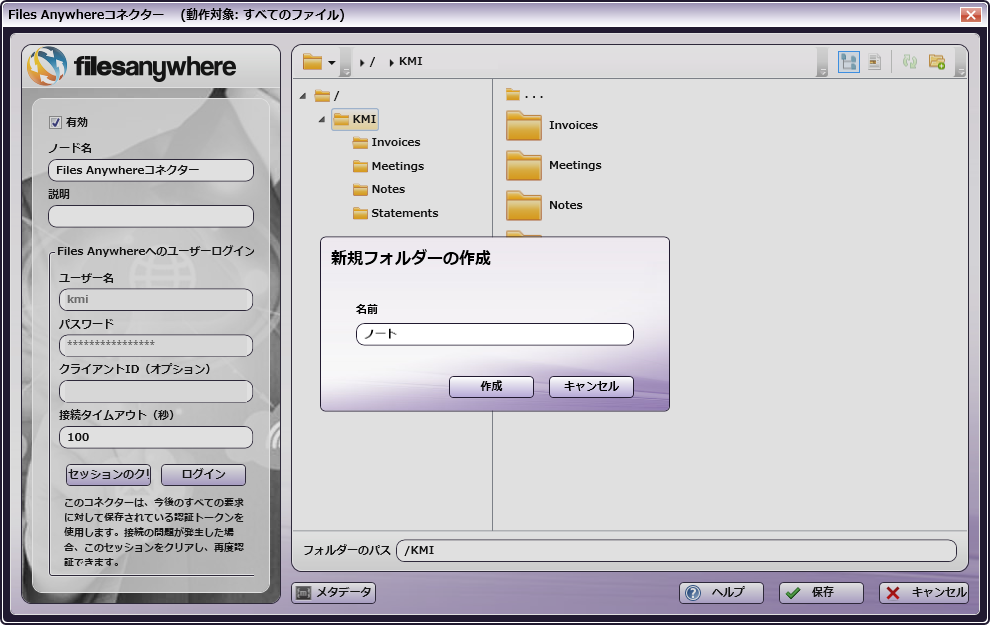Select Invoices folder in the tree
The height and width of the screenshot is (625, 990).
pos(386,143)
